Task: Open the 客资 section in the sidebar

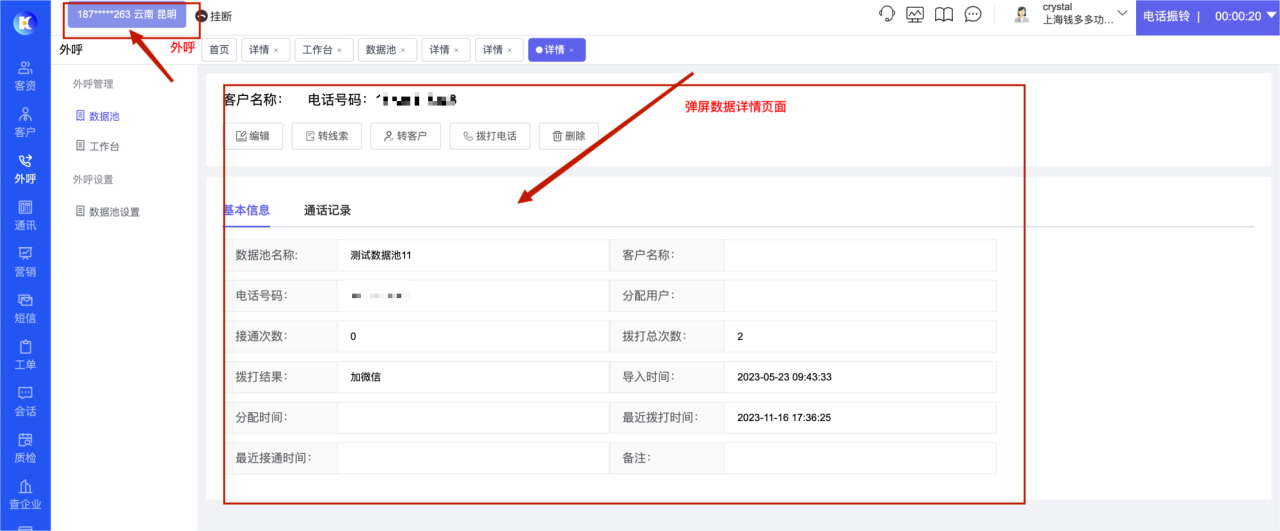Action: pyautogui.click(x=25, y=76)
